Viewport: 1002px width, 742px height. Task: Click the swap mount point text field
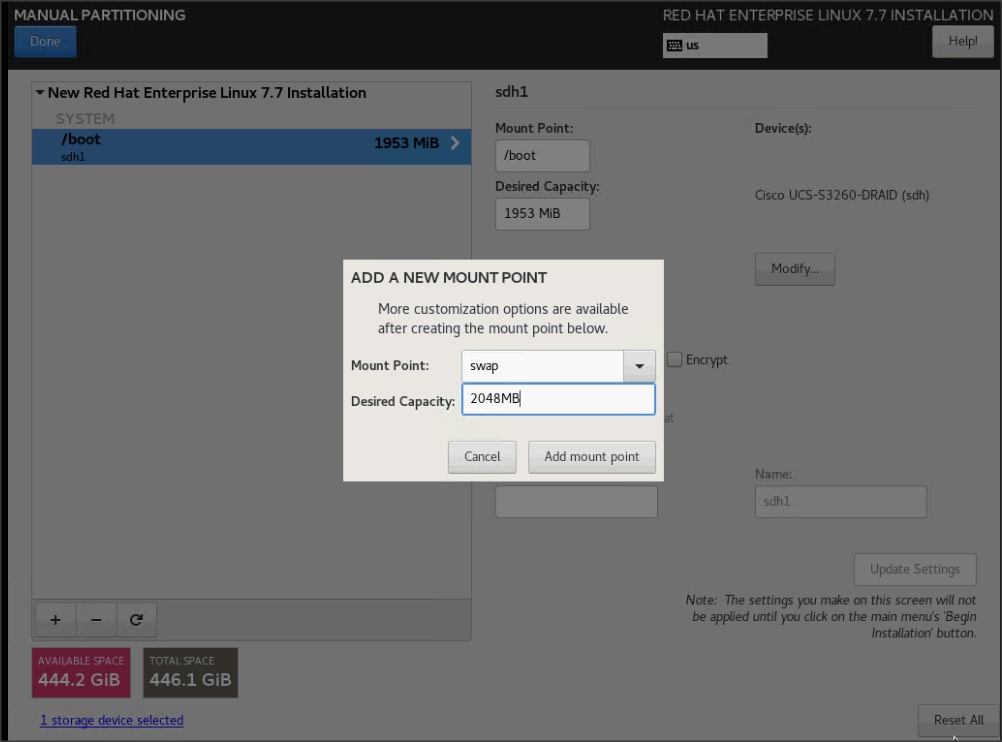click(543, 366)
